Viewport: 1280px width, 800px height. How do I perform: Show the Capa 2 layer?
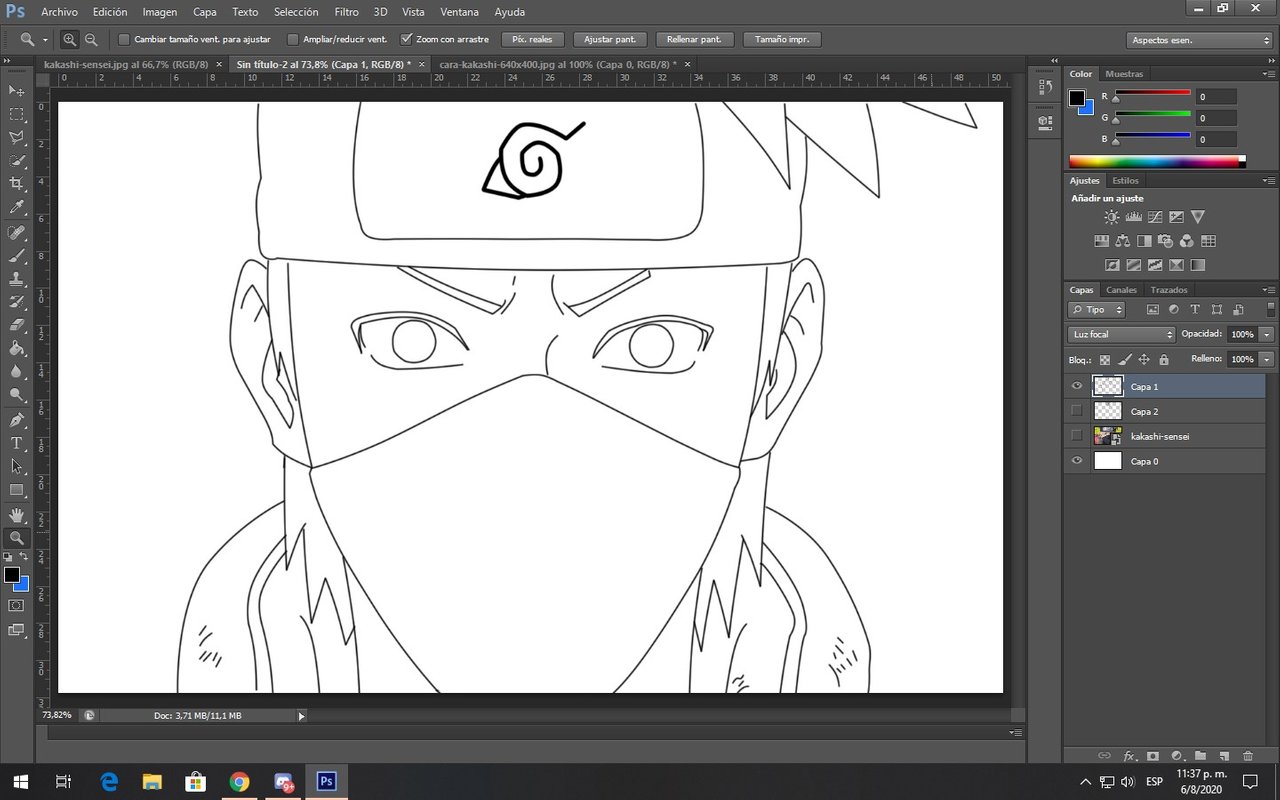(1077, 411)
